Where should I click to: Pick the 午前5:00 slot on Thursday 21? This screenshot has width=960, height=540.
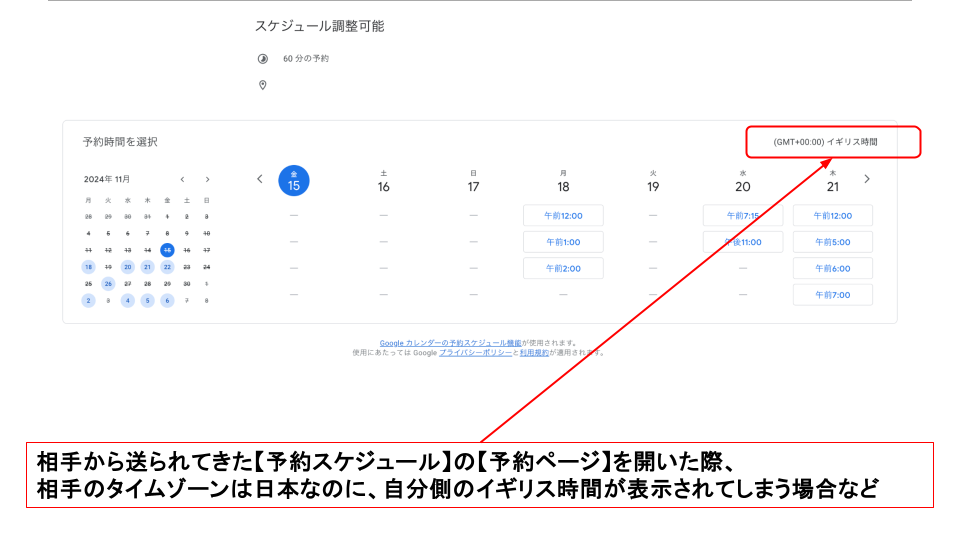(832, 242)
